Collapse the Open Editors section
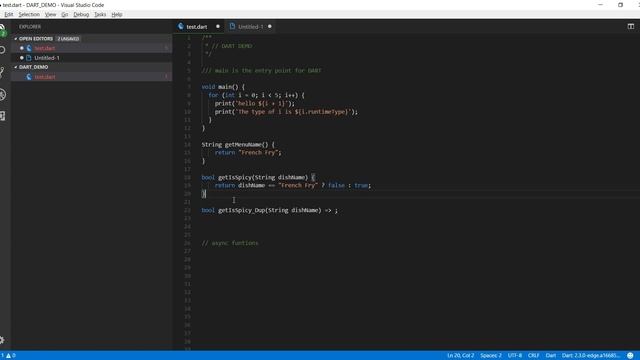Viewport: 640px width, 360px height. [x=36, y=39]
